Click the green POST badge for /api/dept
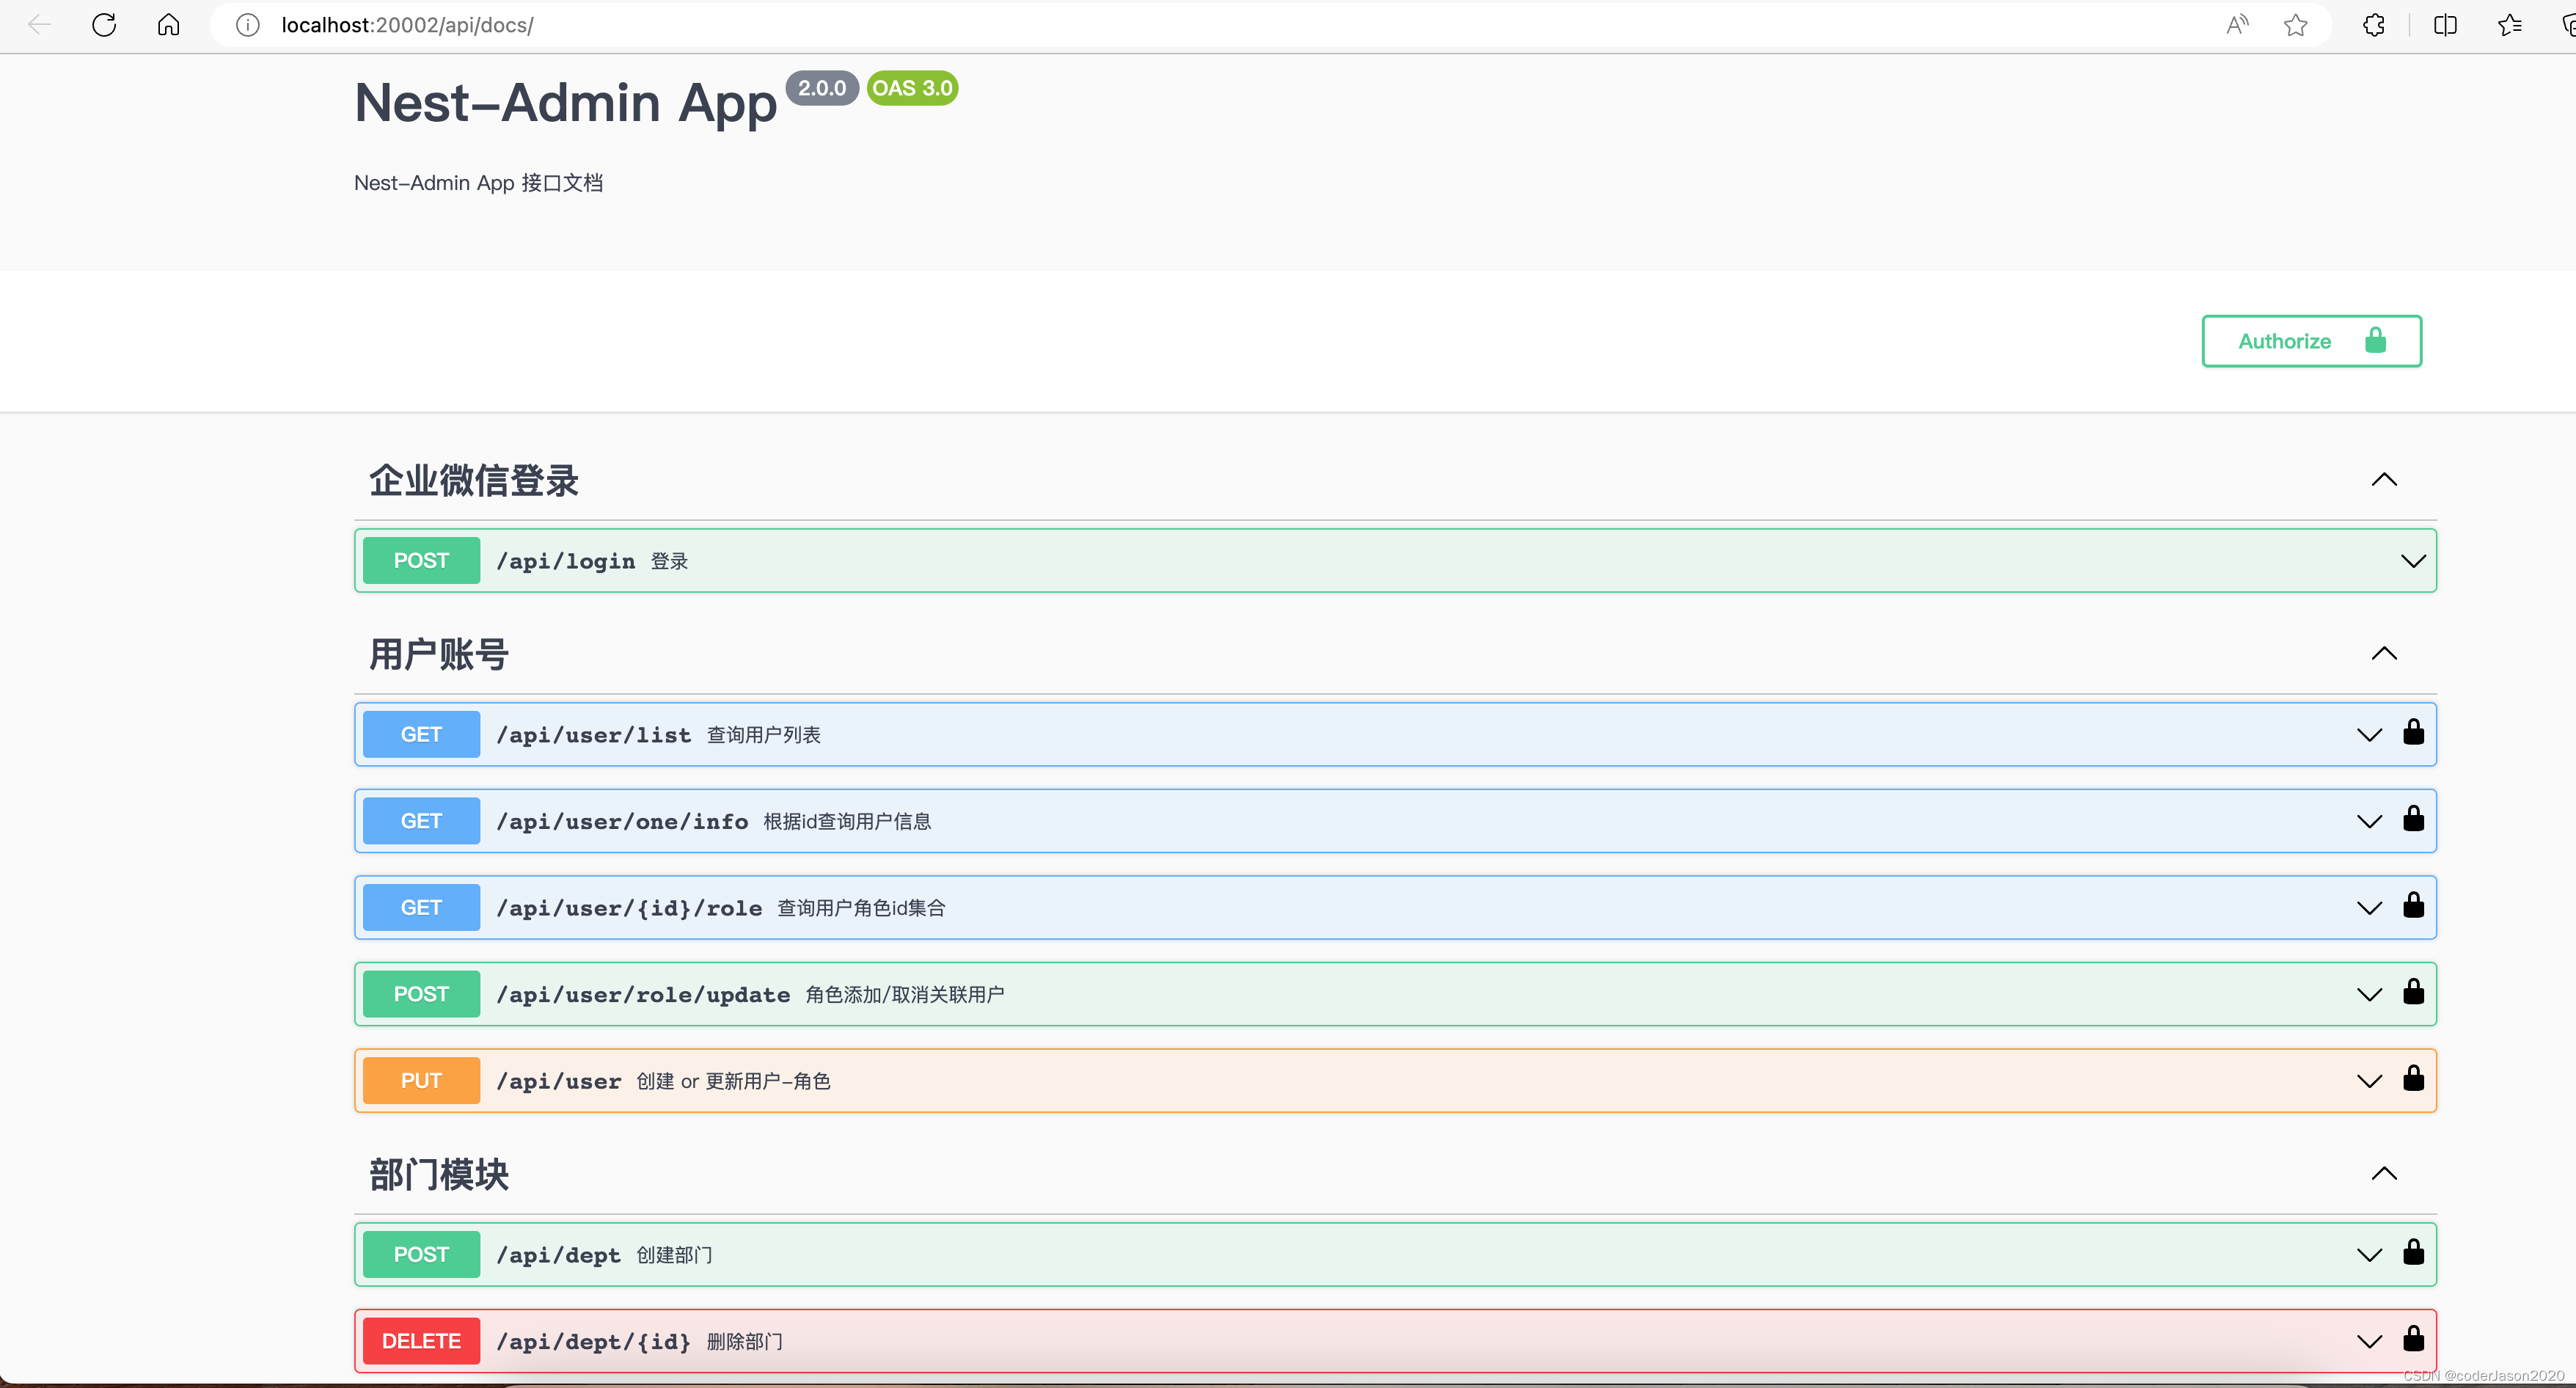 tap(421, 1255)
